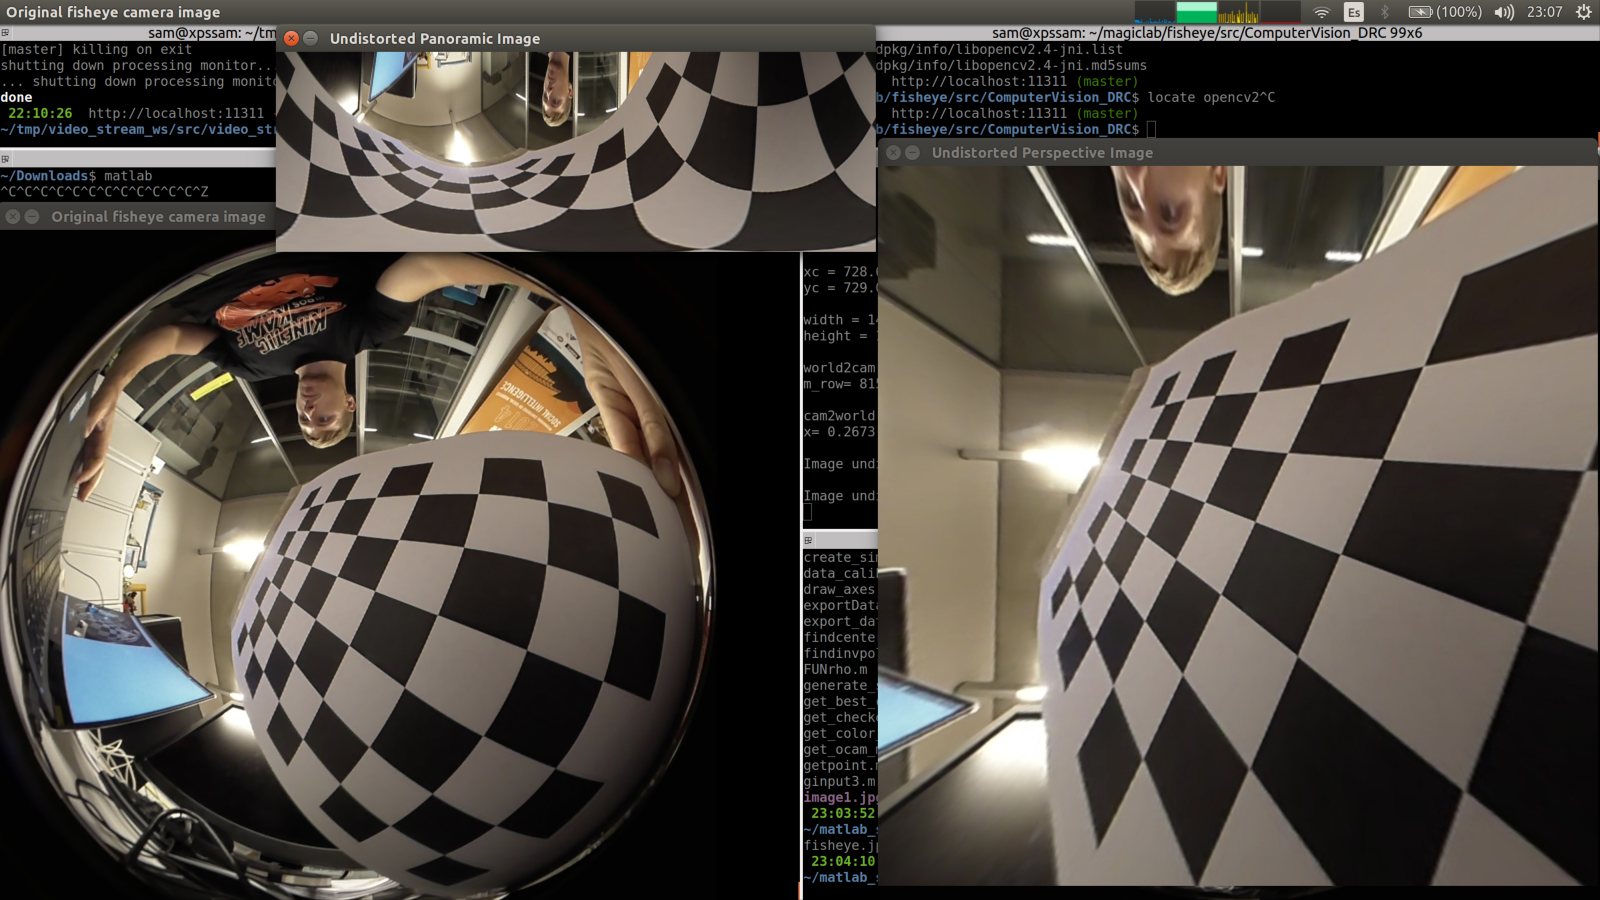Click the "[master] killing on exit" line

click(x=96, y=49)
